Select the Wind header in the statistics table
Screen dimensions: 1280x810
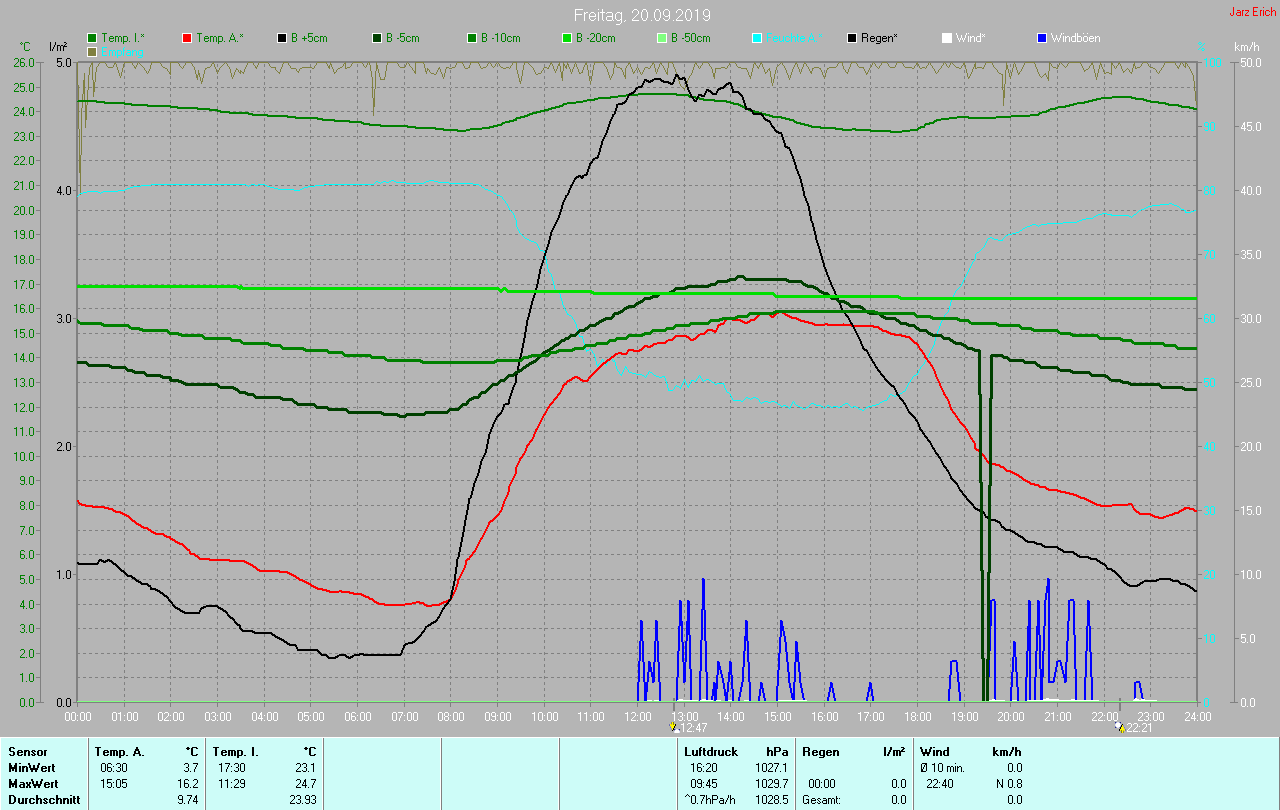point(934,751)
